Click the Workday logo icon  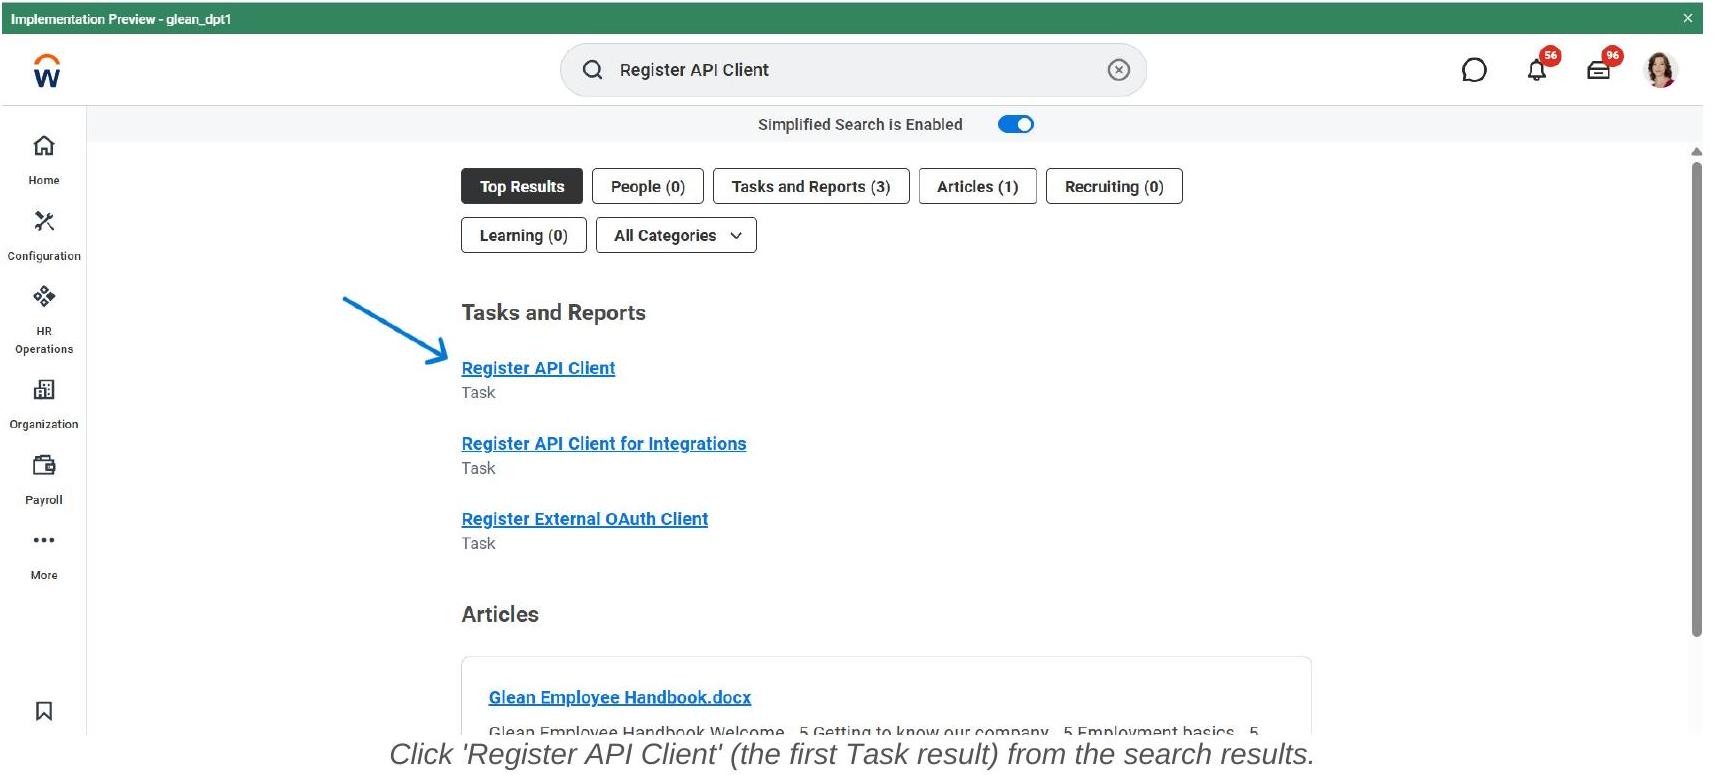click(x=47, y=70)
